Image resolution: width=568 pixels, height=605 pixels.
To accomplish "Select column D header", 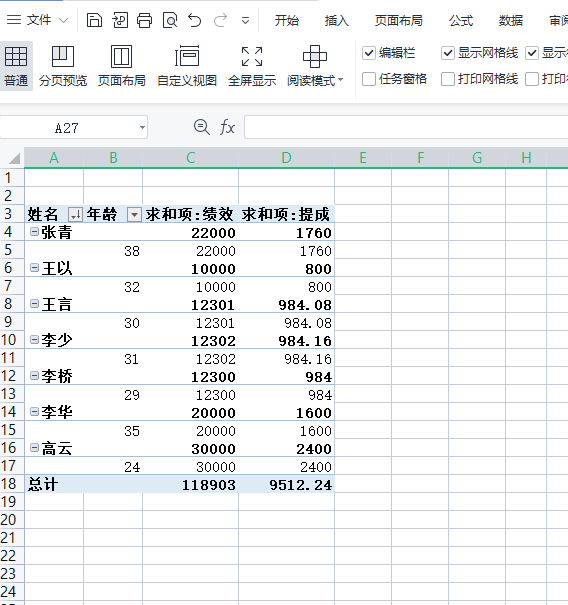I will tap(286, 158).
